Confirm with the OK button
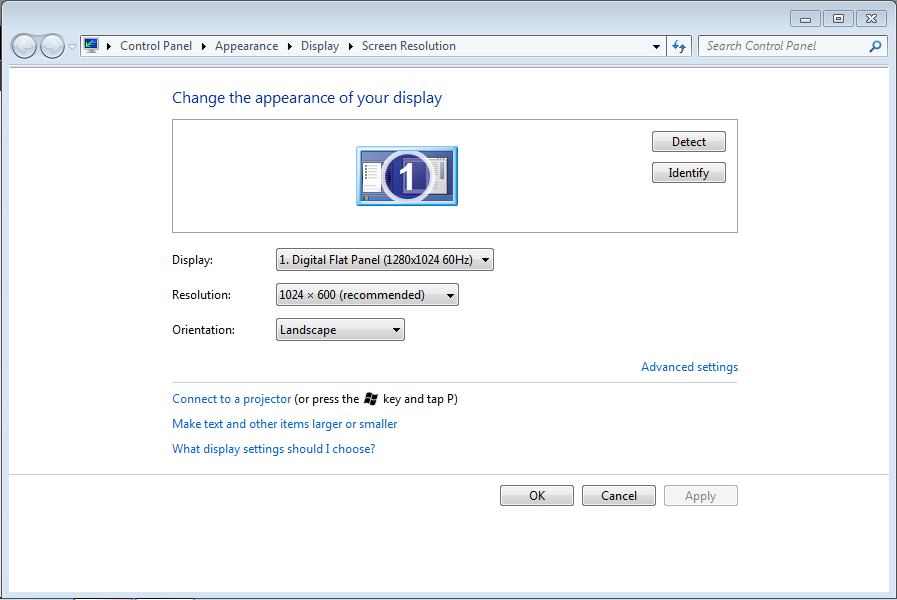The width and height of the screenshot is (897, 600). (x=537, y=495)
